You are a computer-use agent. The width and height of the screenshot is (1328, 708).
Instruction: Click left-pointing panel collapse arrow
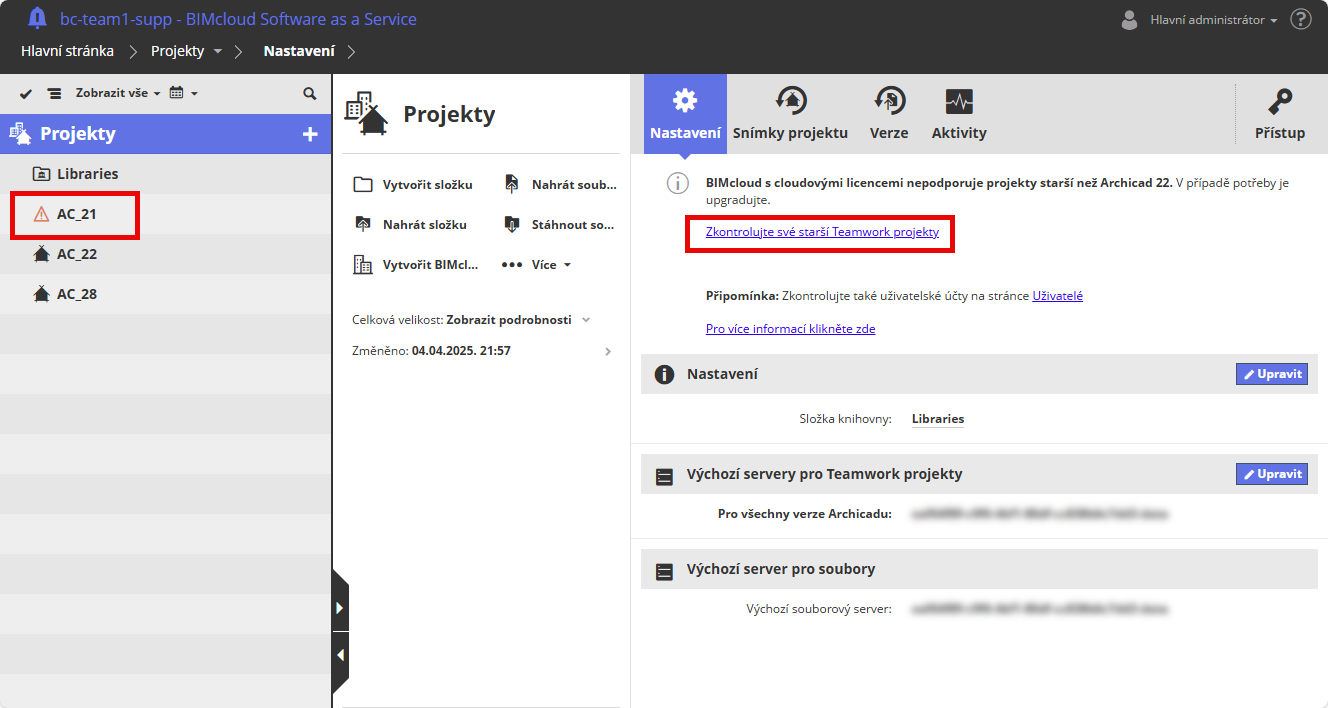click(340, 656)
